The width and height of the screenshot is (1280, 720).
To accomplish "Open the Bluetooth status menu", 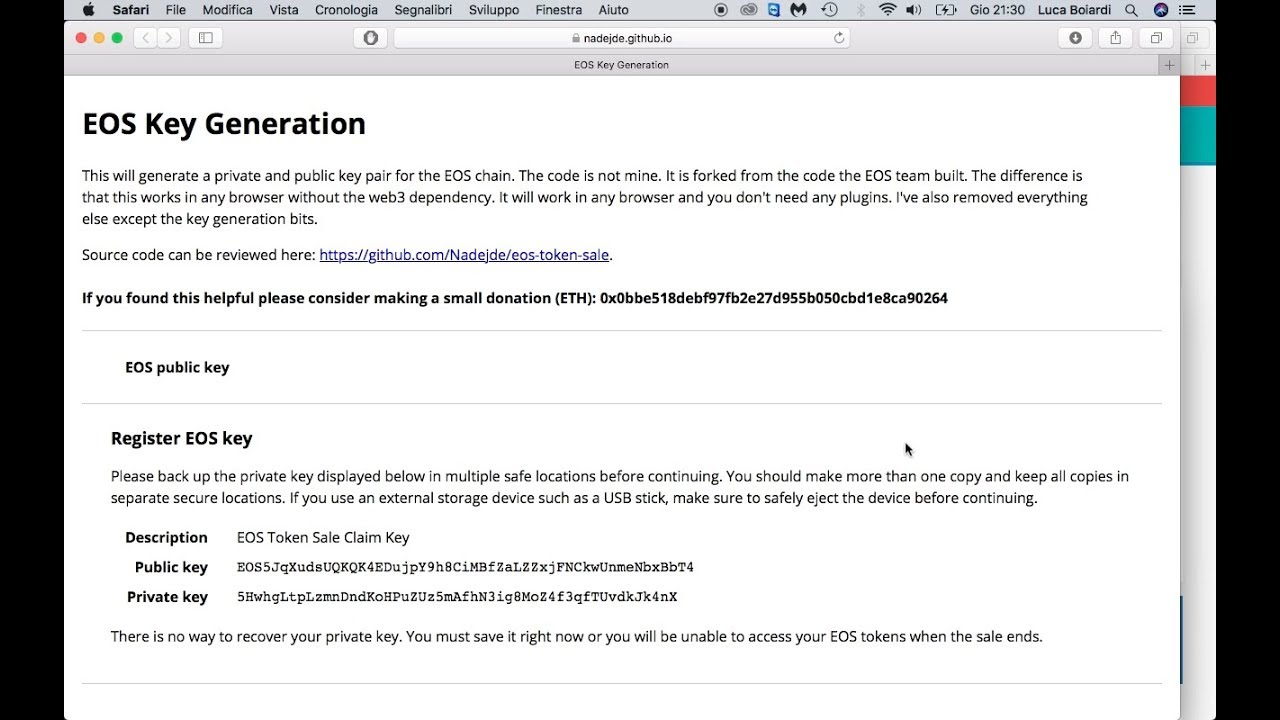I will [861, 10].
